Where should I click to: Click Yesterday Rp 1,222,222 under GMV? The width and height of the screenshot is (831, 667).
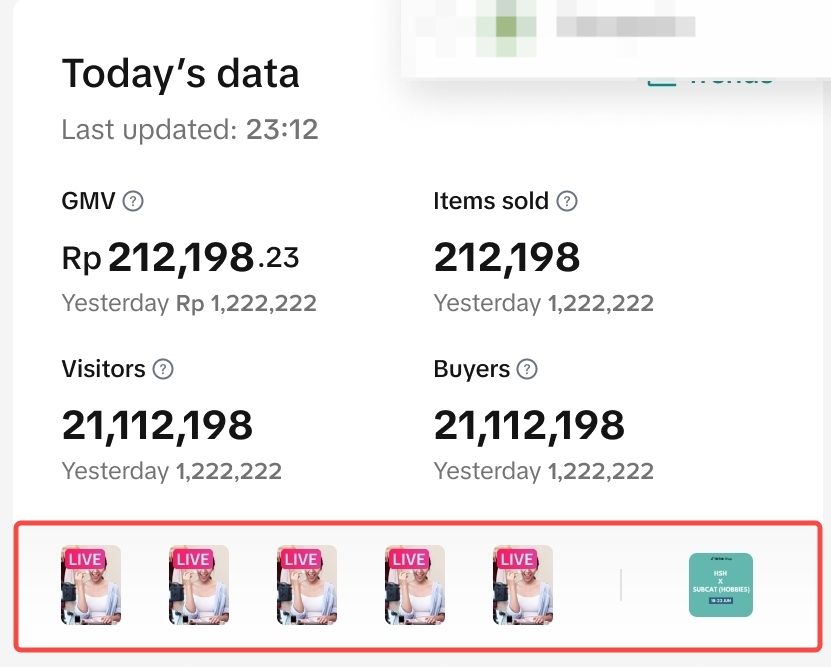point(189,304)
